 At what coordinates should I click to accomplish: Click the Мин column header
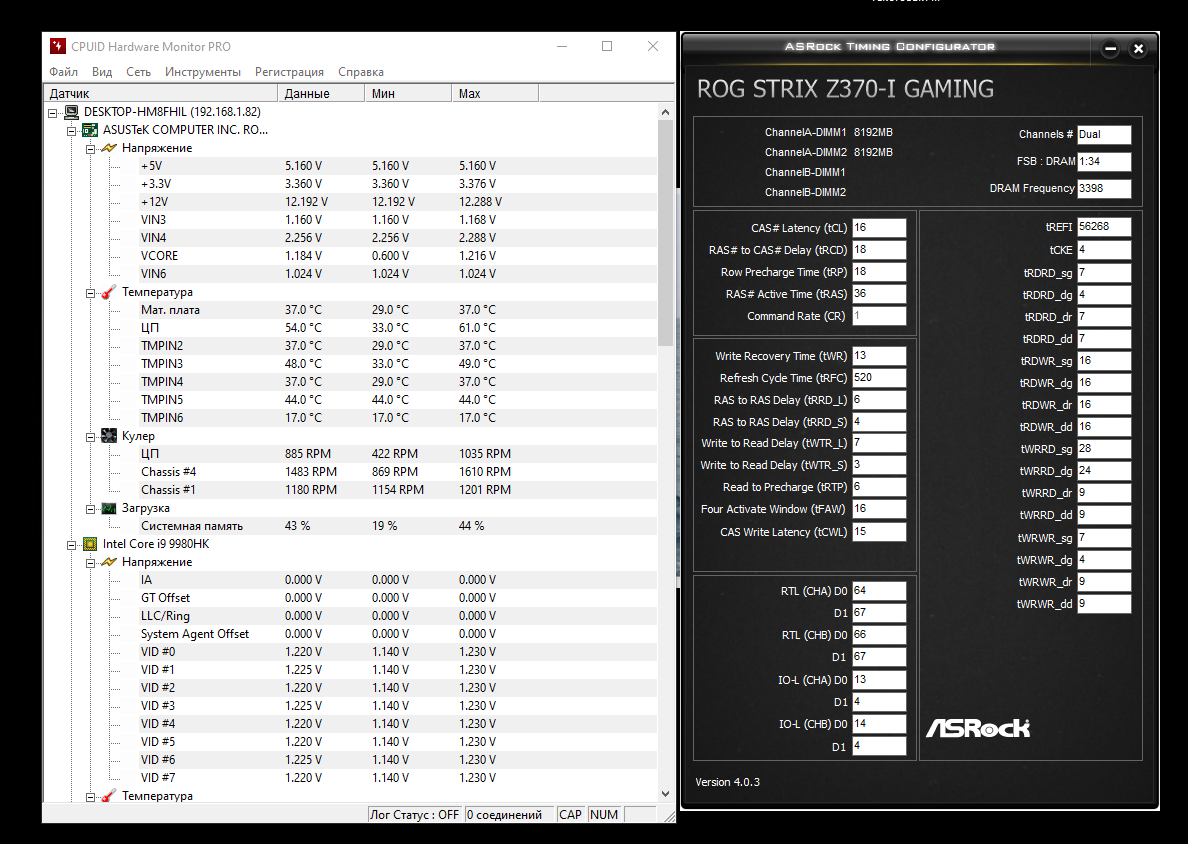(x=408, y=93)
